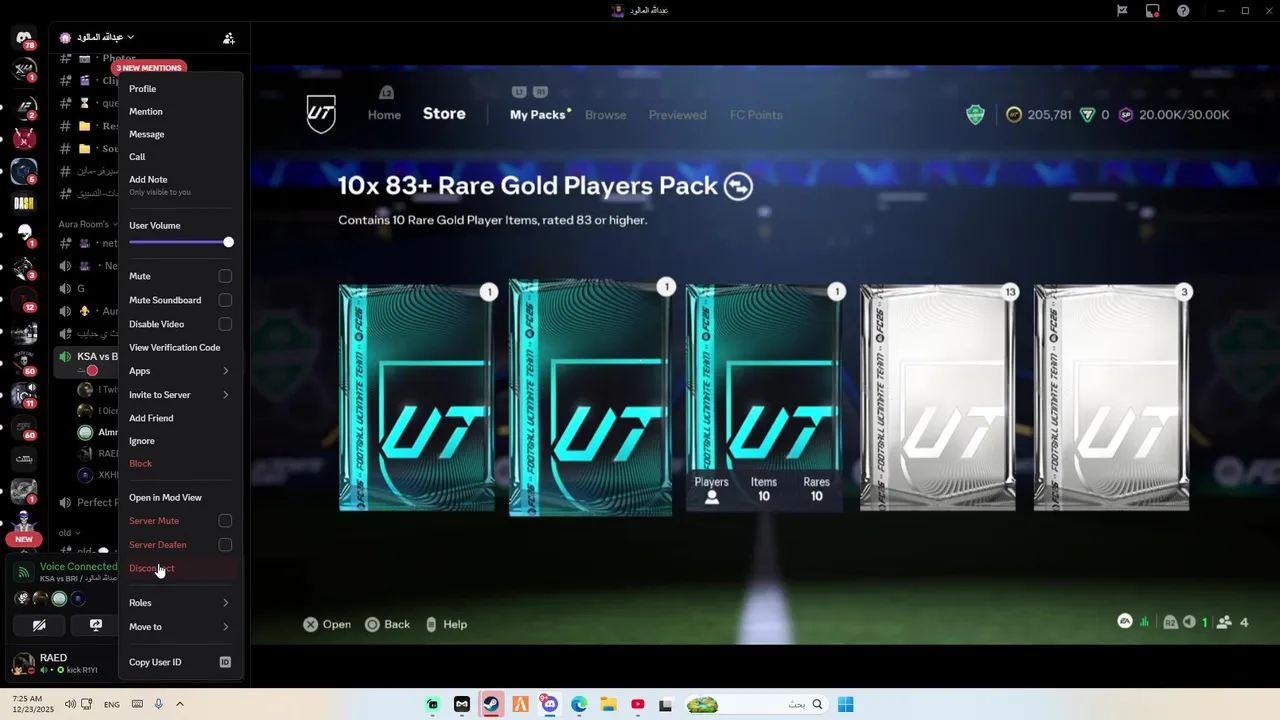The height and width of the screenshot is (720, 1280).
Task: Click the 3 New Mentions pill
Action: pos(149,68)
